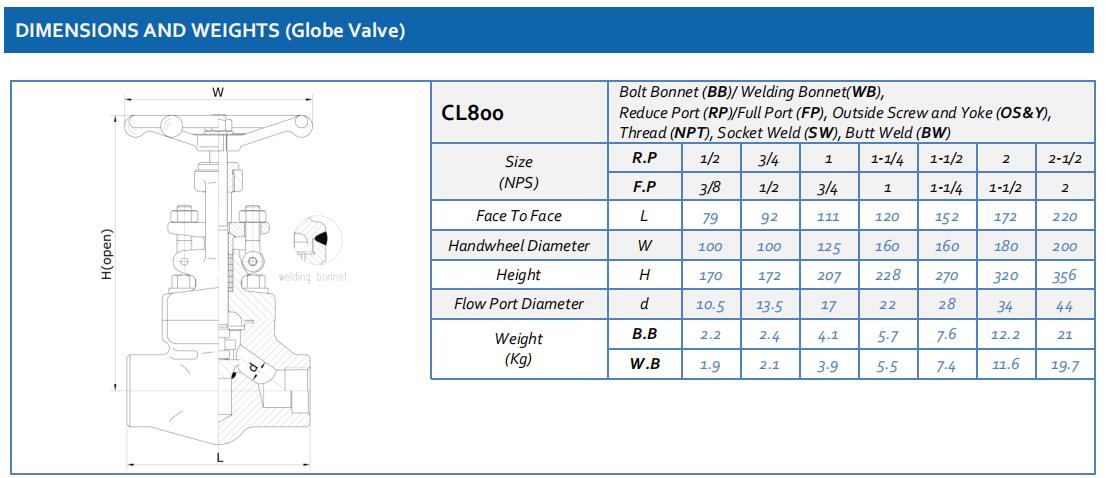
Task: Click the W dimension label above the handwheel
Action: click(218, 92)
